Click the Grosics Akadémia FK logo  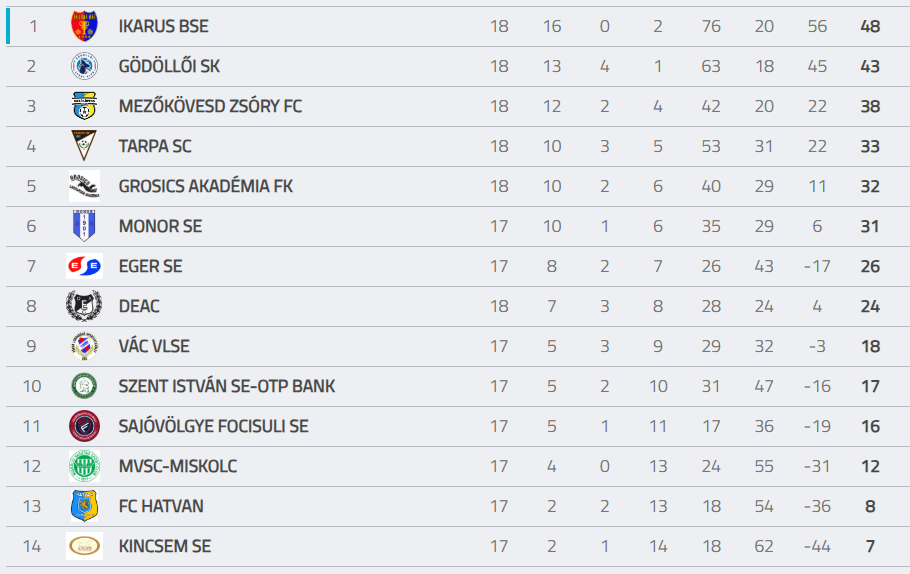click(84, 186)
